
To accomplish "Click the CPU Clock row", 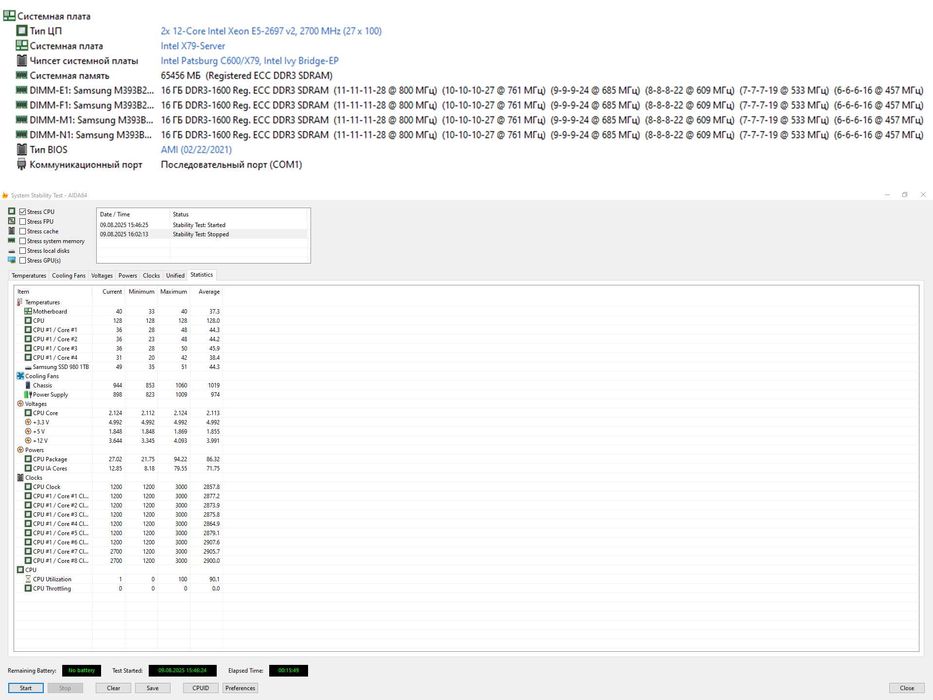I will (118, 487).
